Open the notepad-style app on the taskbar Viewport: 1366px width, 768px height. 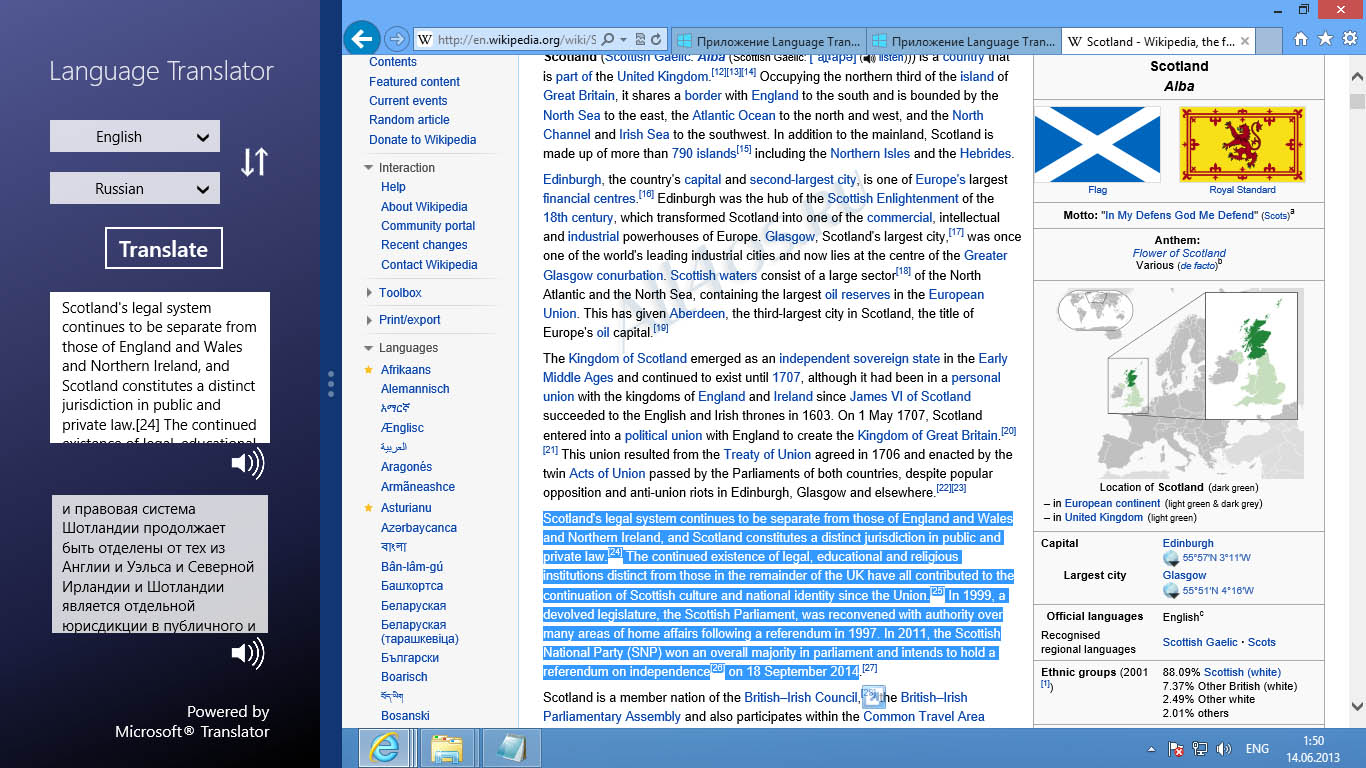511,748
